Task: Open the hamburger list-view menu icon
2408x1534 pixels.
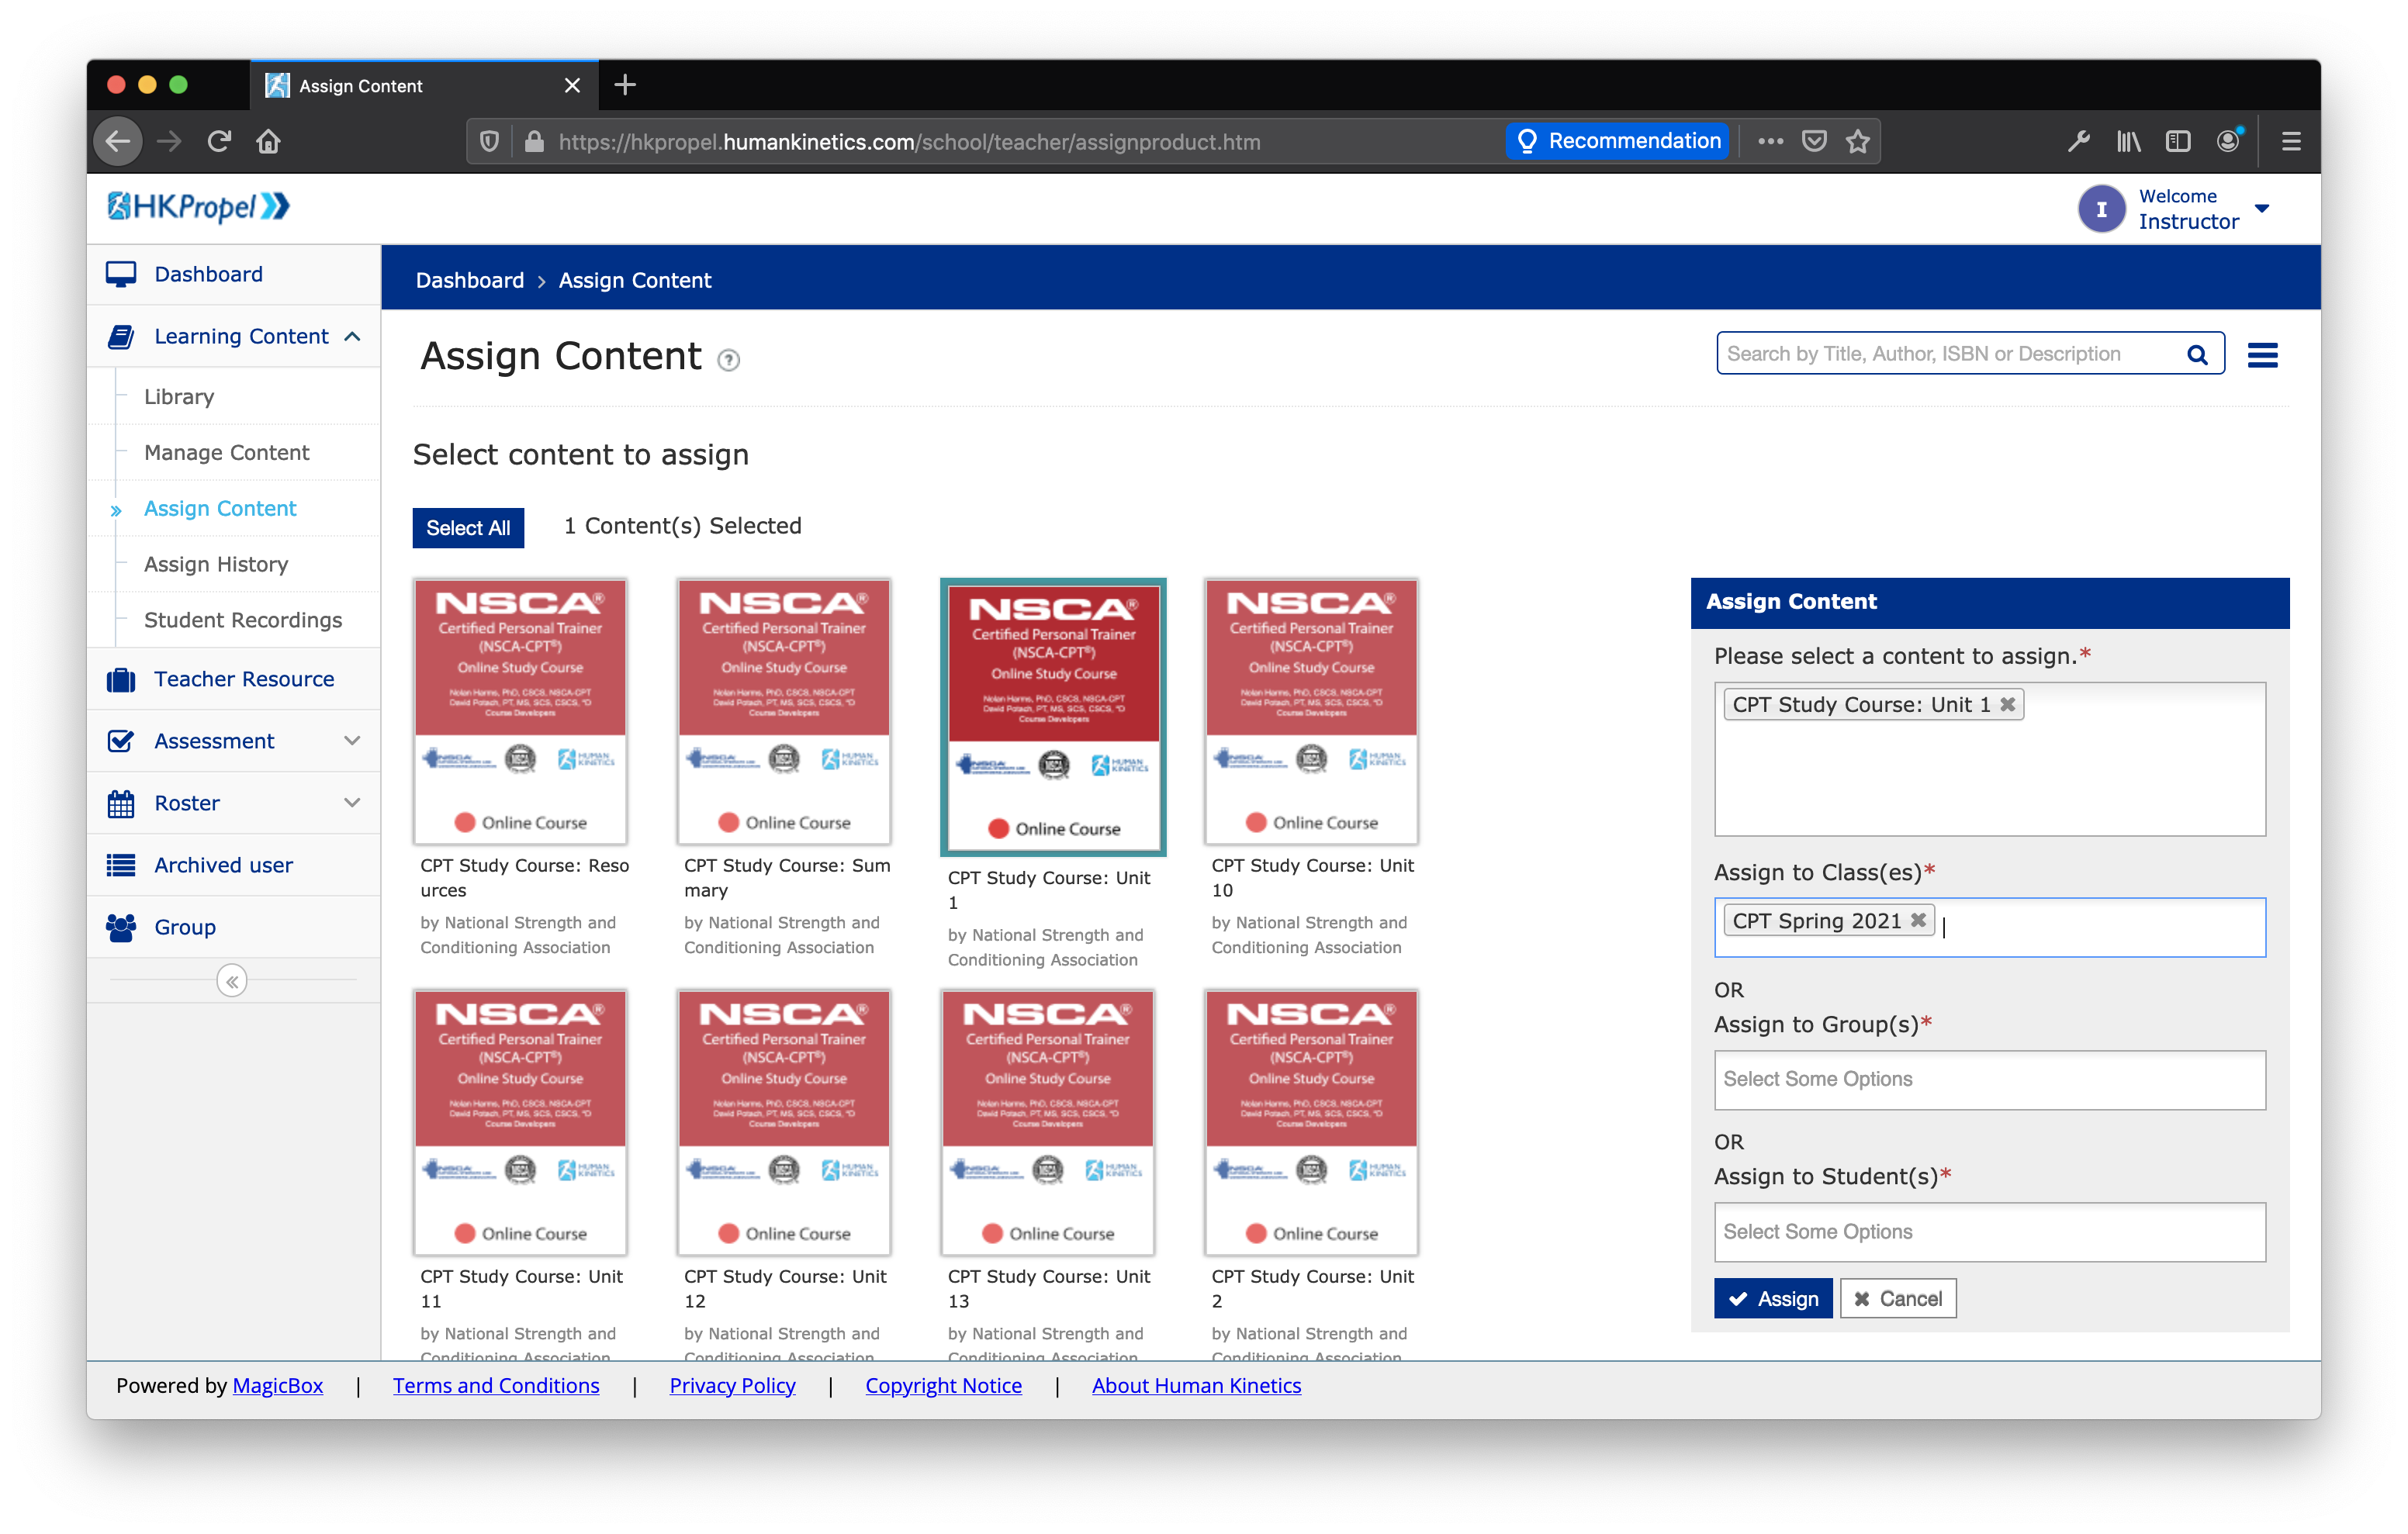Action: click(2262, 355)
